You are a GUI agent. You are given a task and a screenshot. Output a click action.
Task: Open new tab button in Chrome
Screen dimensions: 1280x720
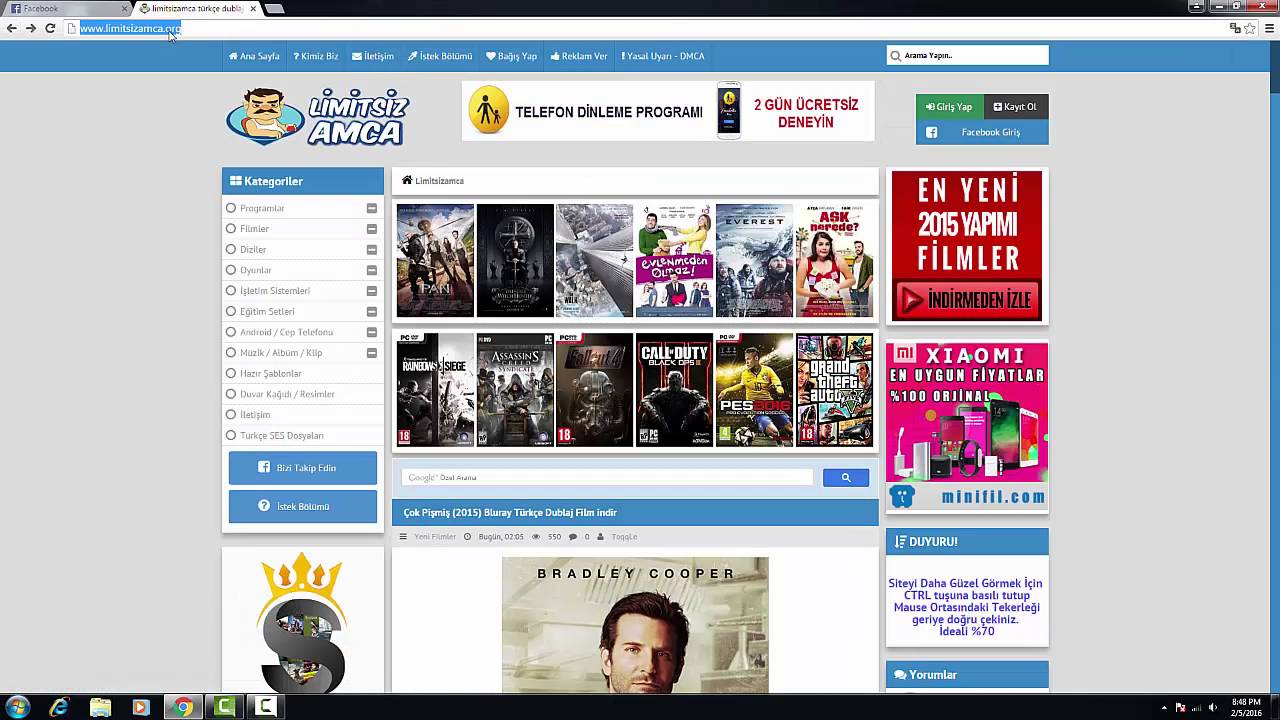[274, 9]
